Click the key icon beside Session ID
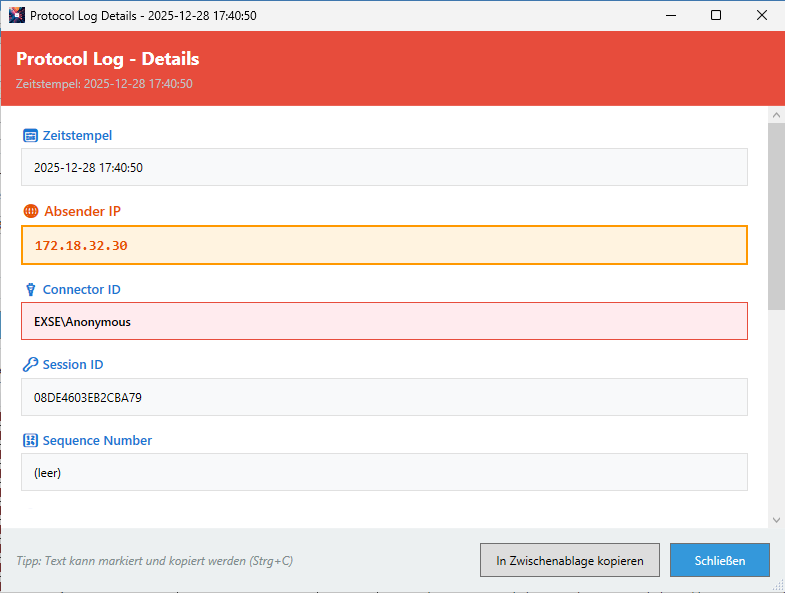785x593 pixels. [30, 365]
